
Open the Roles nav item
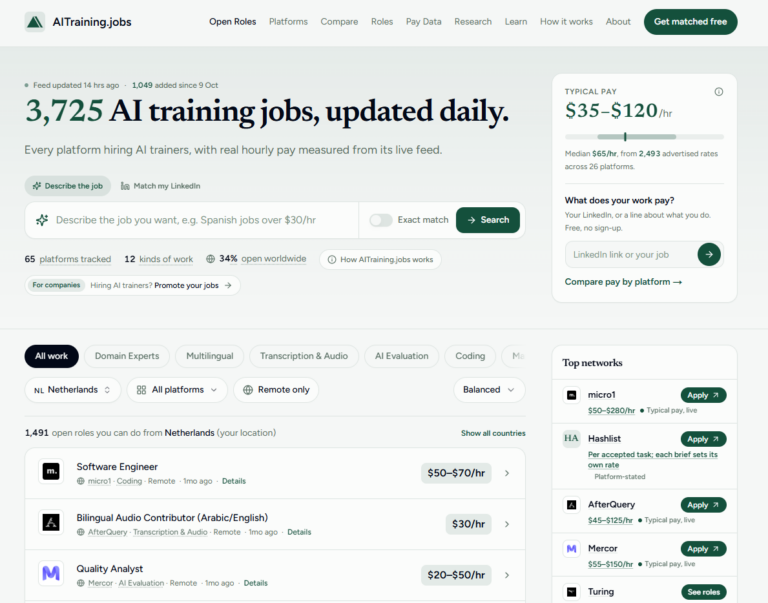(x=382, y=22)
